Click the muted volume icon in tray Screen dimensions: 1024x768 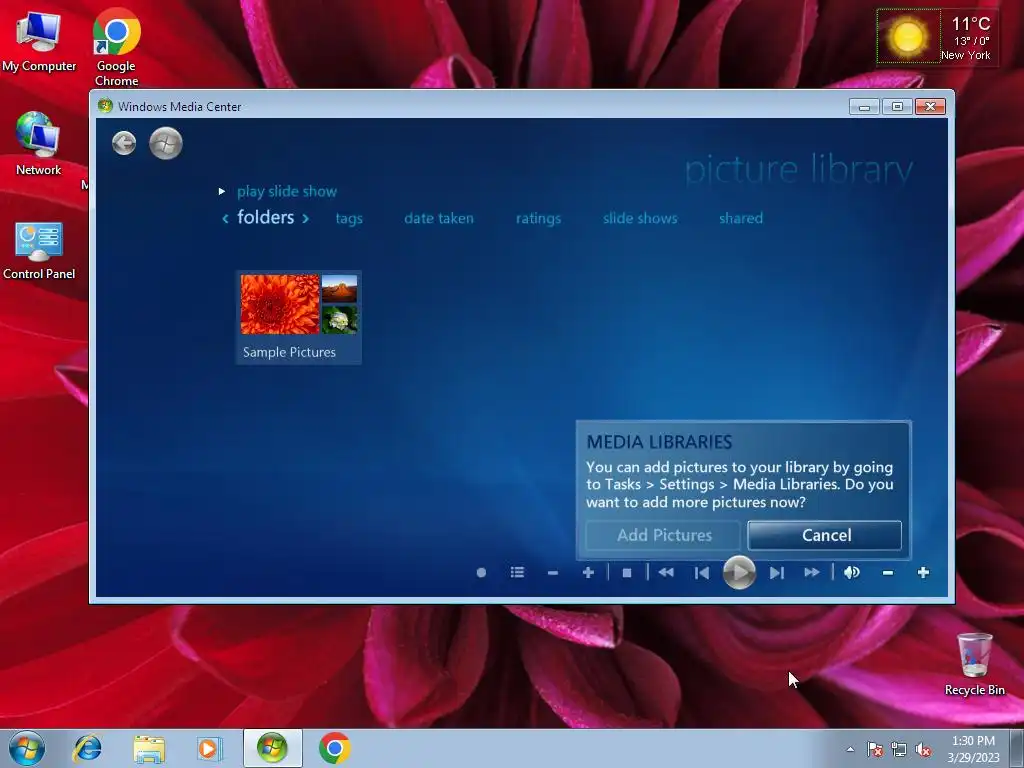(923, 749)
